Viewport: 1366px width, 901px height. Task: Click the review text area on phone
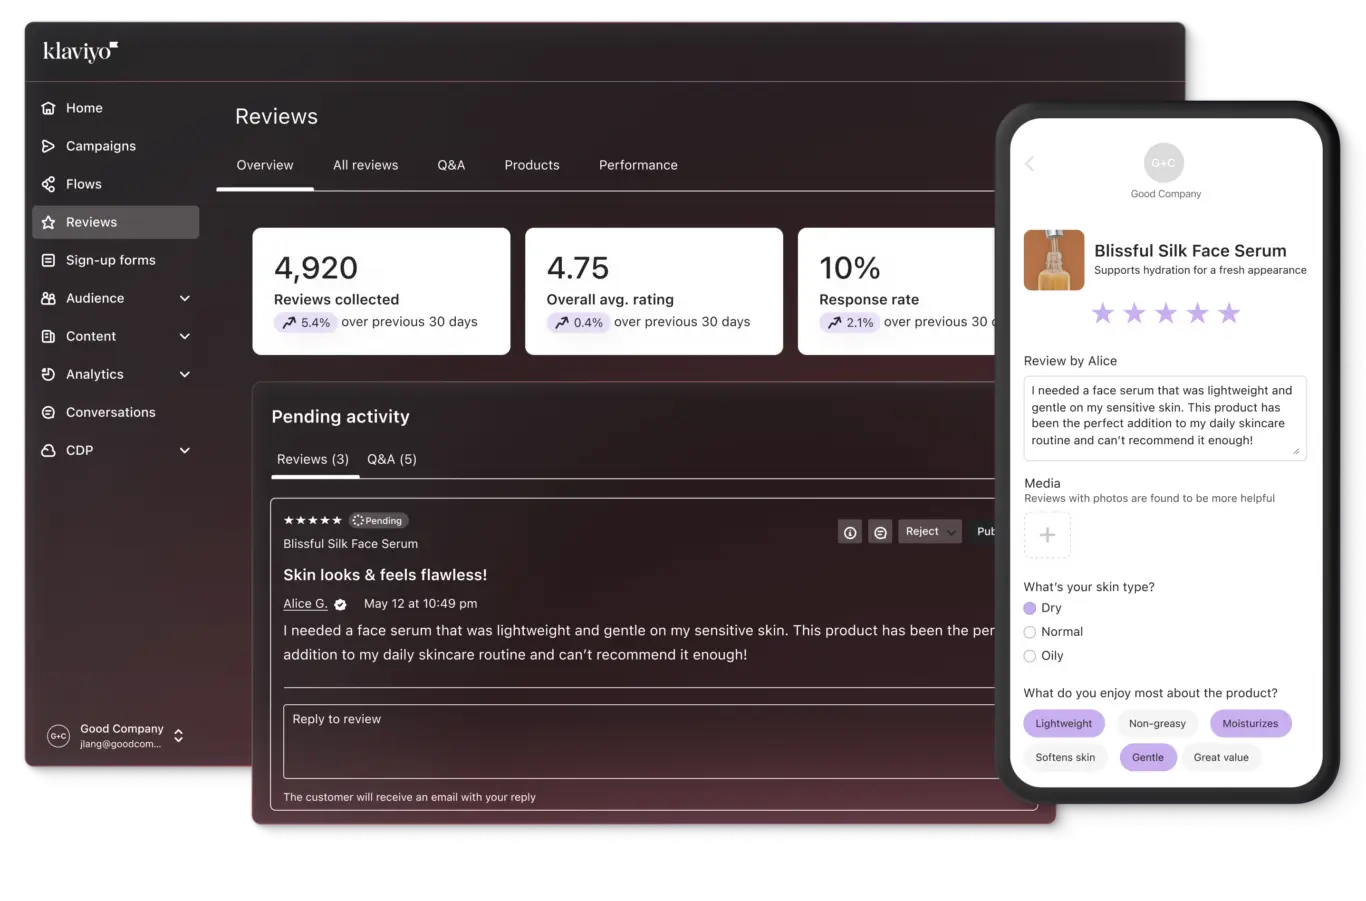pos(1165,418)
